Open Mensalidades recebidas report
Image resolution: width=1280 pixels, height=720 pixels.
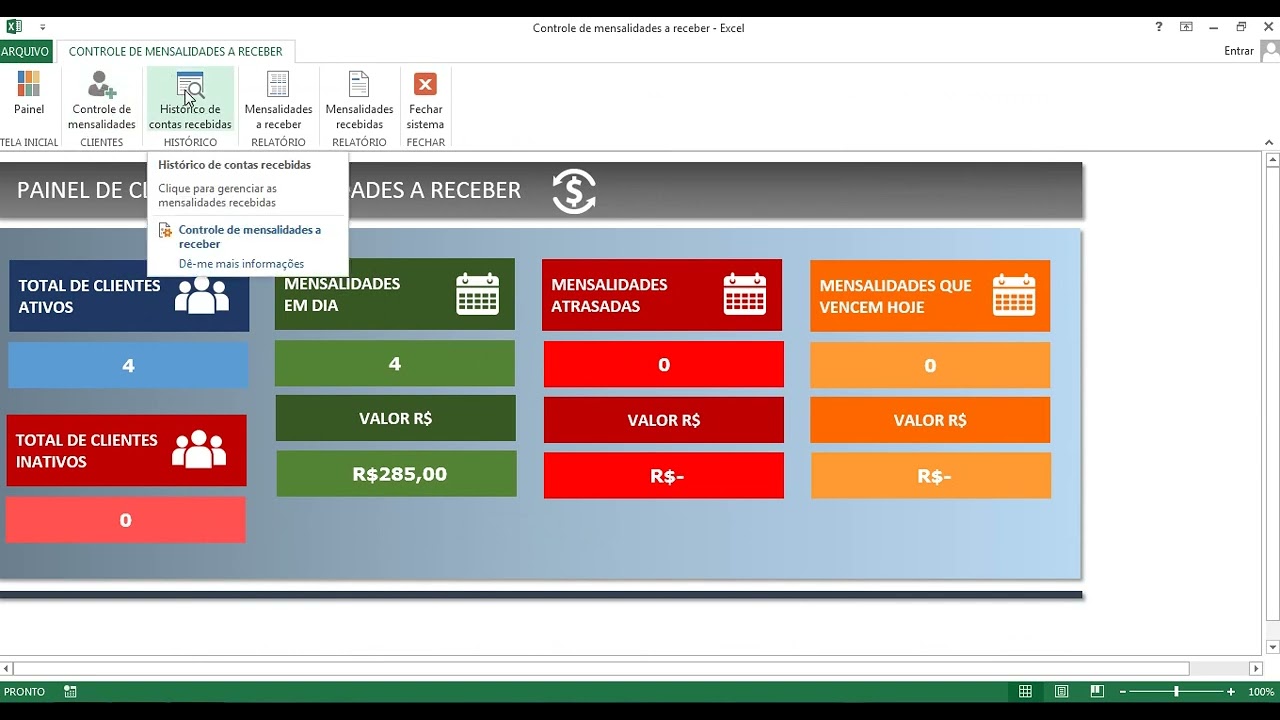point(359,100)
